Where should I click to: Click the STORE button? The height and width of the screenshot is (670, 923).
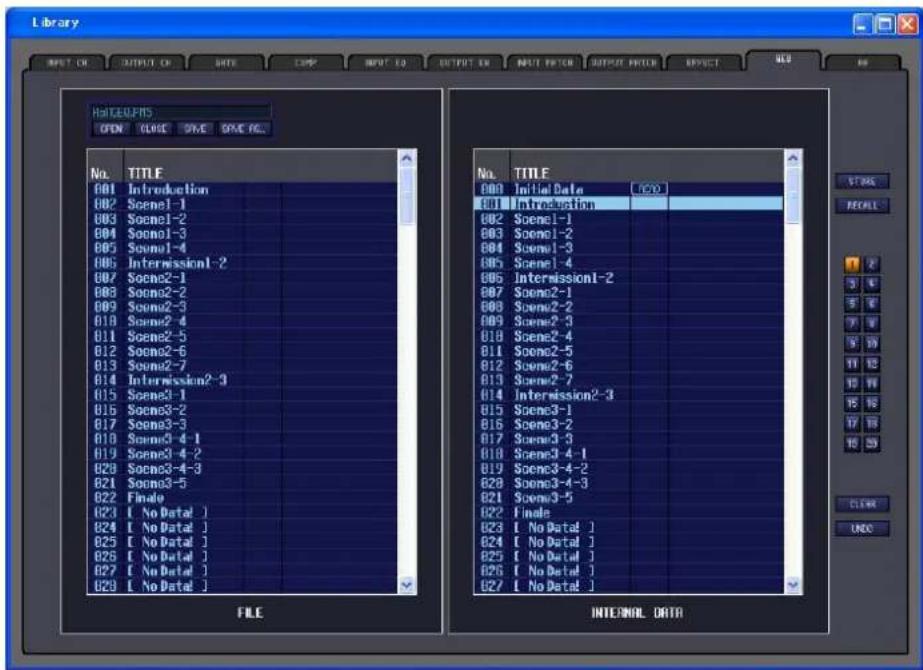tap(862, 181)
